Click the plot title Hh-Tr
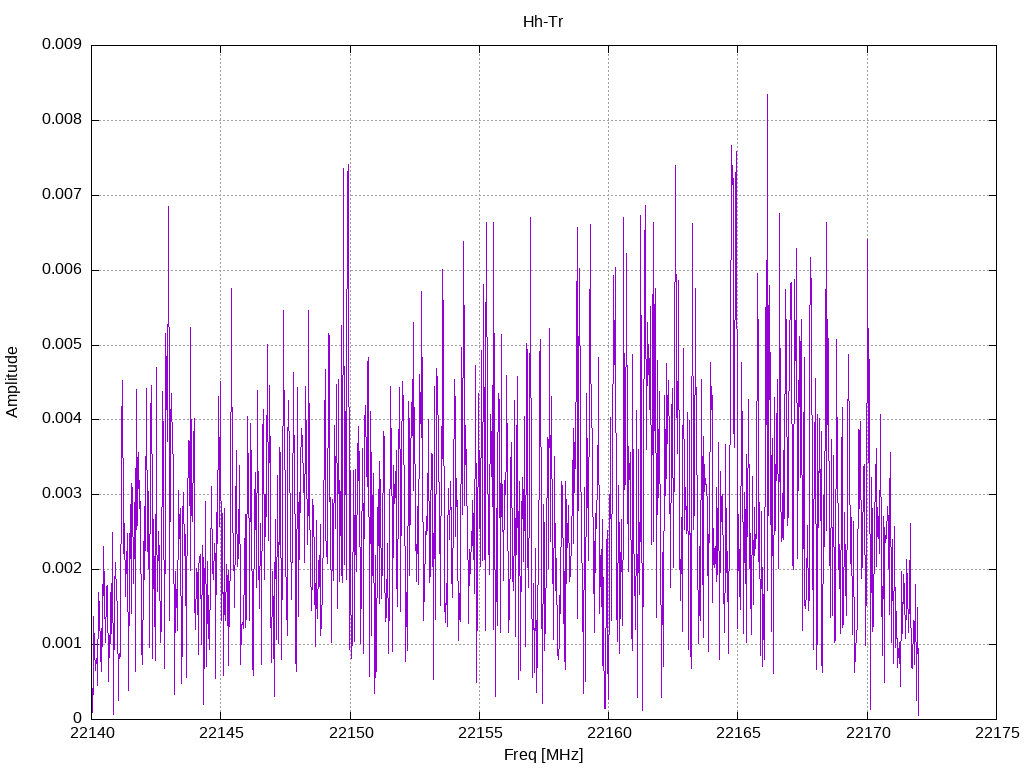1024x768 pixels. [x=543, y=22]
